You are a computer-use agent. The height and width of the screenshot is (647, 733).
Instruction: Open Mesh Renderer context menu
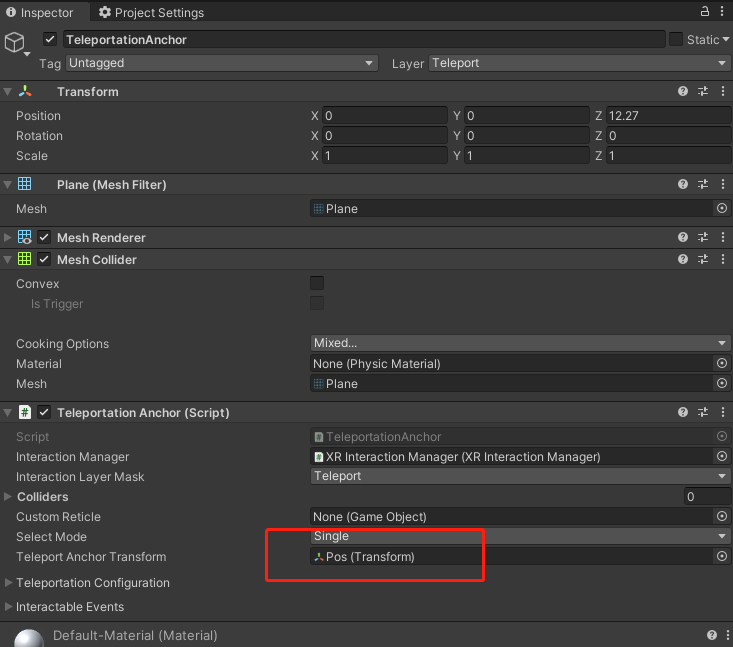[x=723, y=237]
